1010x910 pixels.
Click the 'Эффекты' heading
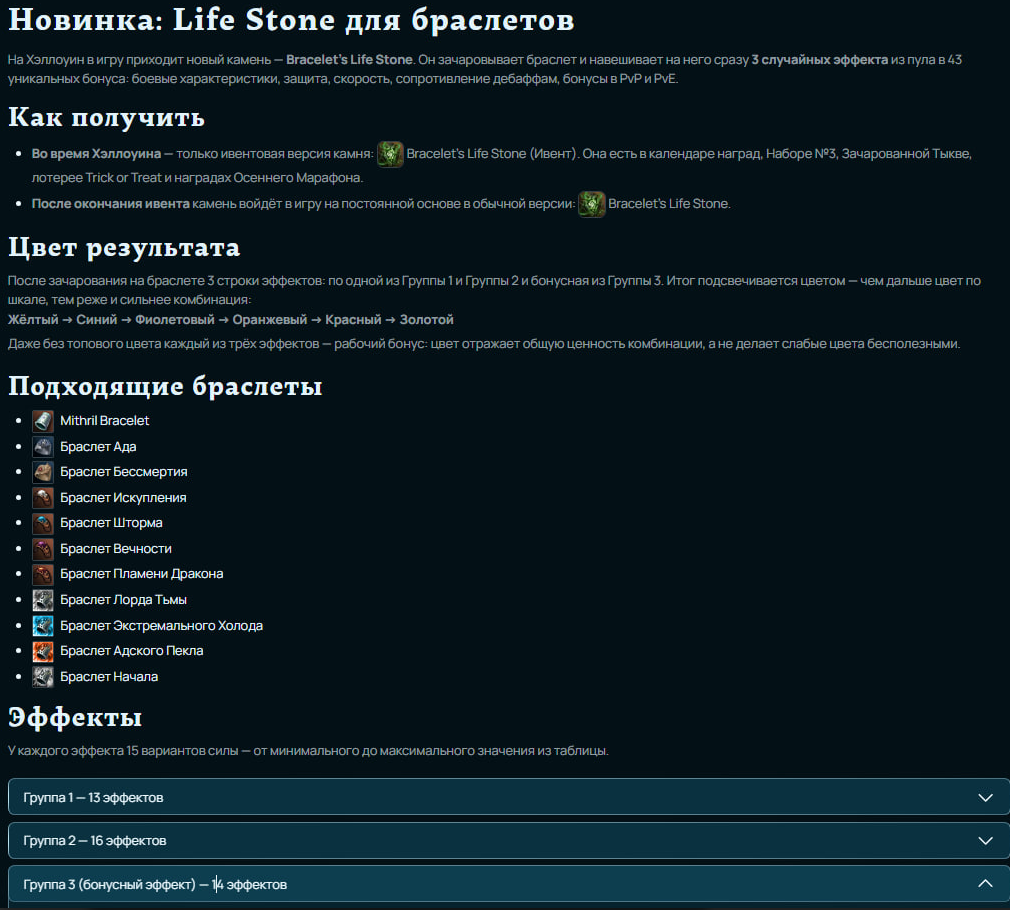click(x=75, y=717)
